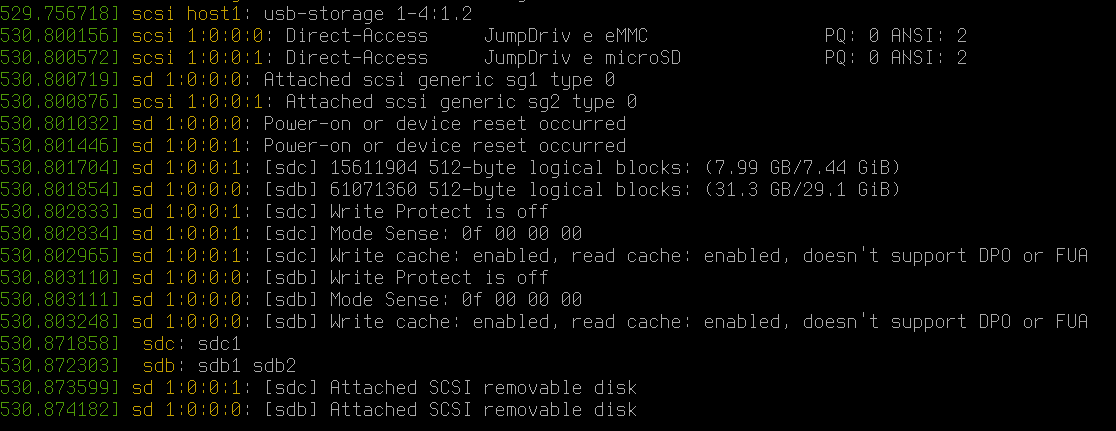1116x431 pixels.
Task: Click '[sdc] Write Protect is off' message
Action: pyautogui.click(x=406, y=212)
